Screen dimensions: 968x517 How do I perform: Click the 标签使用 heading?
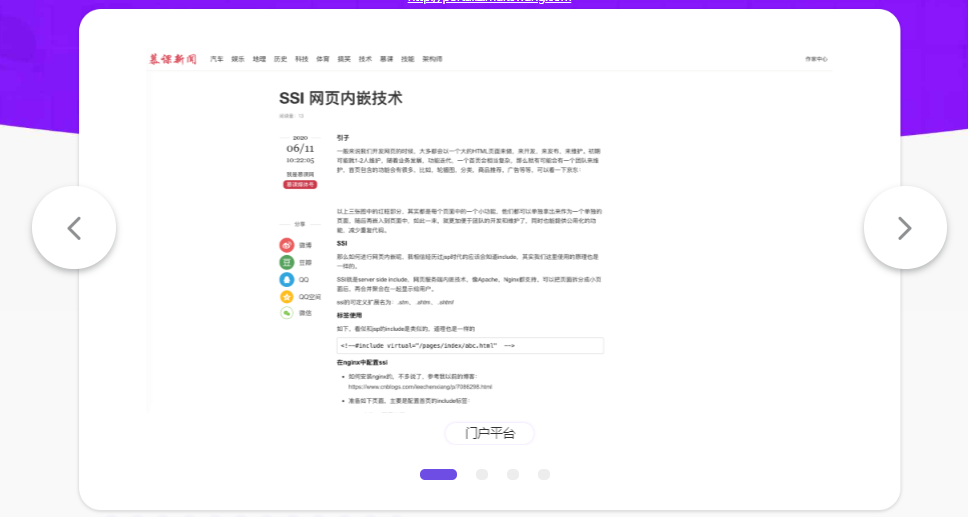pos(349,316)
